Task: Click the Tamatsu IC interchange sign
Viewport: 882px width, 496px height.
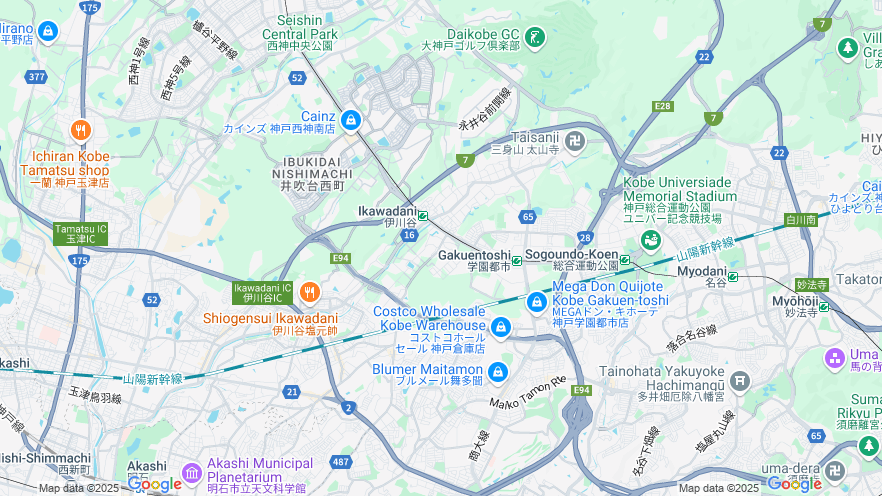Action: click(x=80, y=234)
